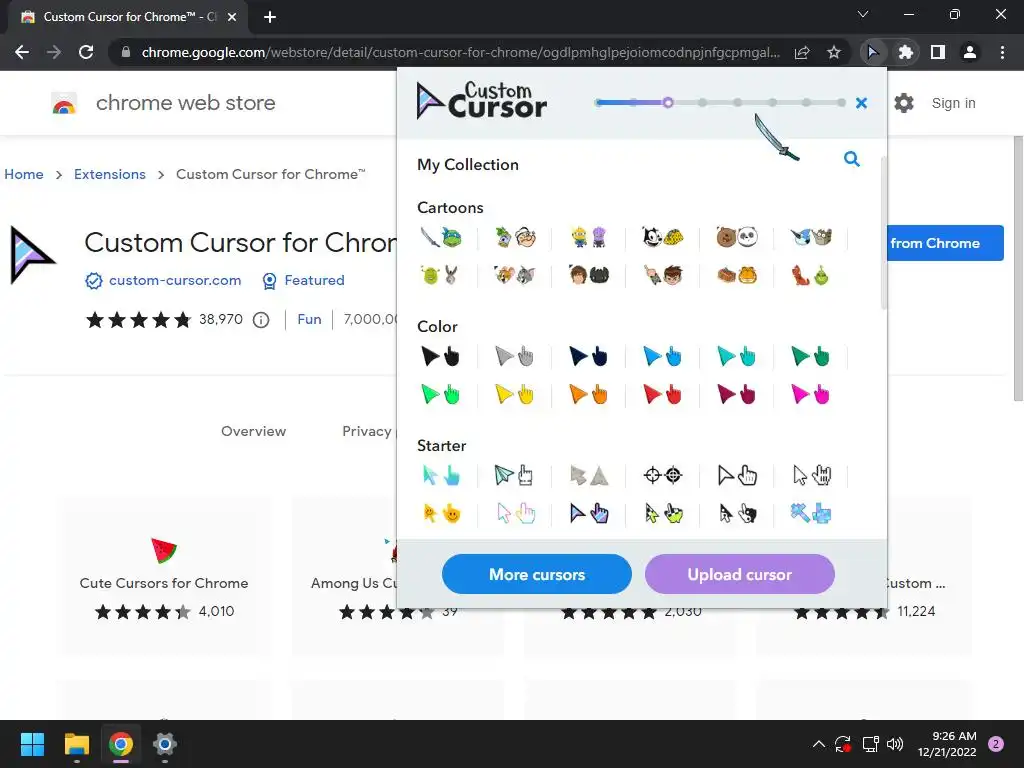Image resolution: width=1024 pixels, height=768 pixels.
Task: Open File Explorer from taskbar
Action: [77, 744]
